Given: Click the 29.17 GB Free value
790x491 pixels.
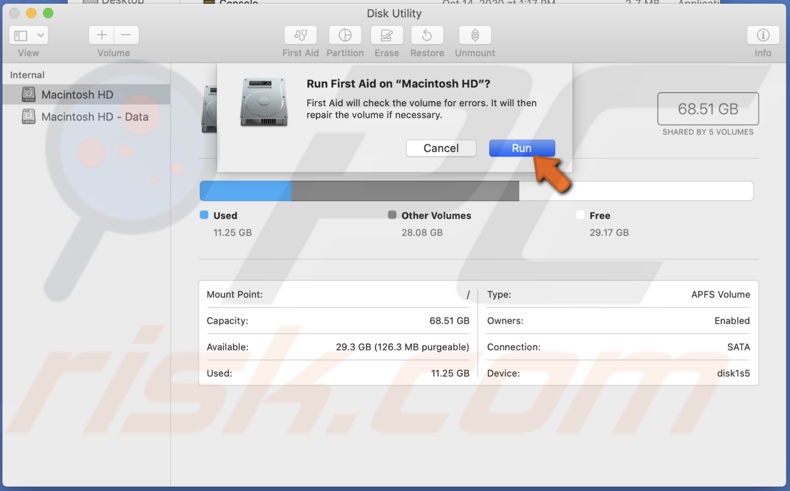Looking at the screenshot, I should tap(609, 233).
